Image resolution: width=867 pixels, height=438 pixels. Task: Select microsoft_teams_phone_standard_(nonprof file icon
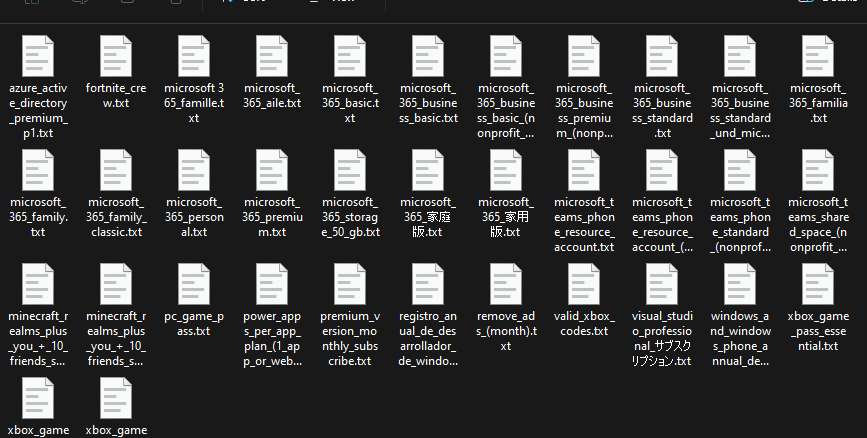tap(740, 170)
